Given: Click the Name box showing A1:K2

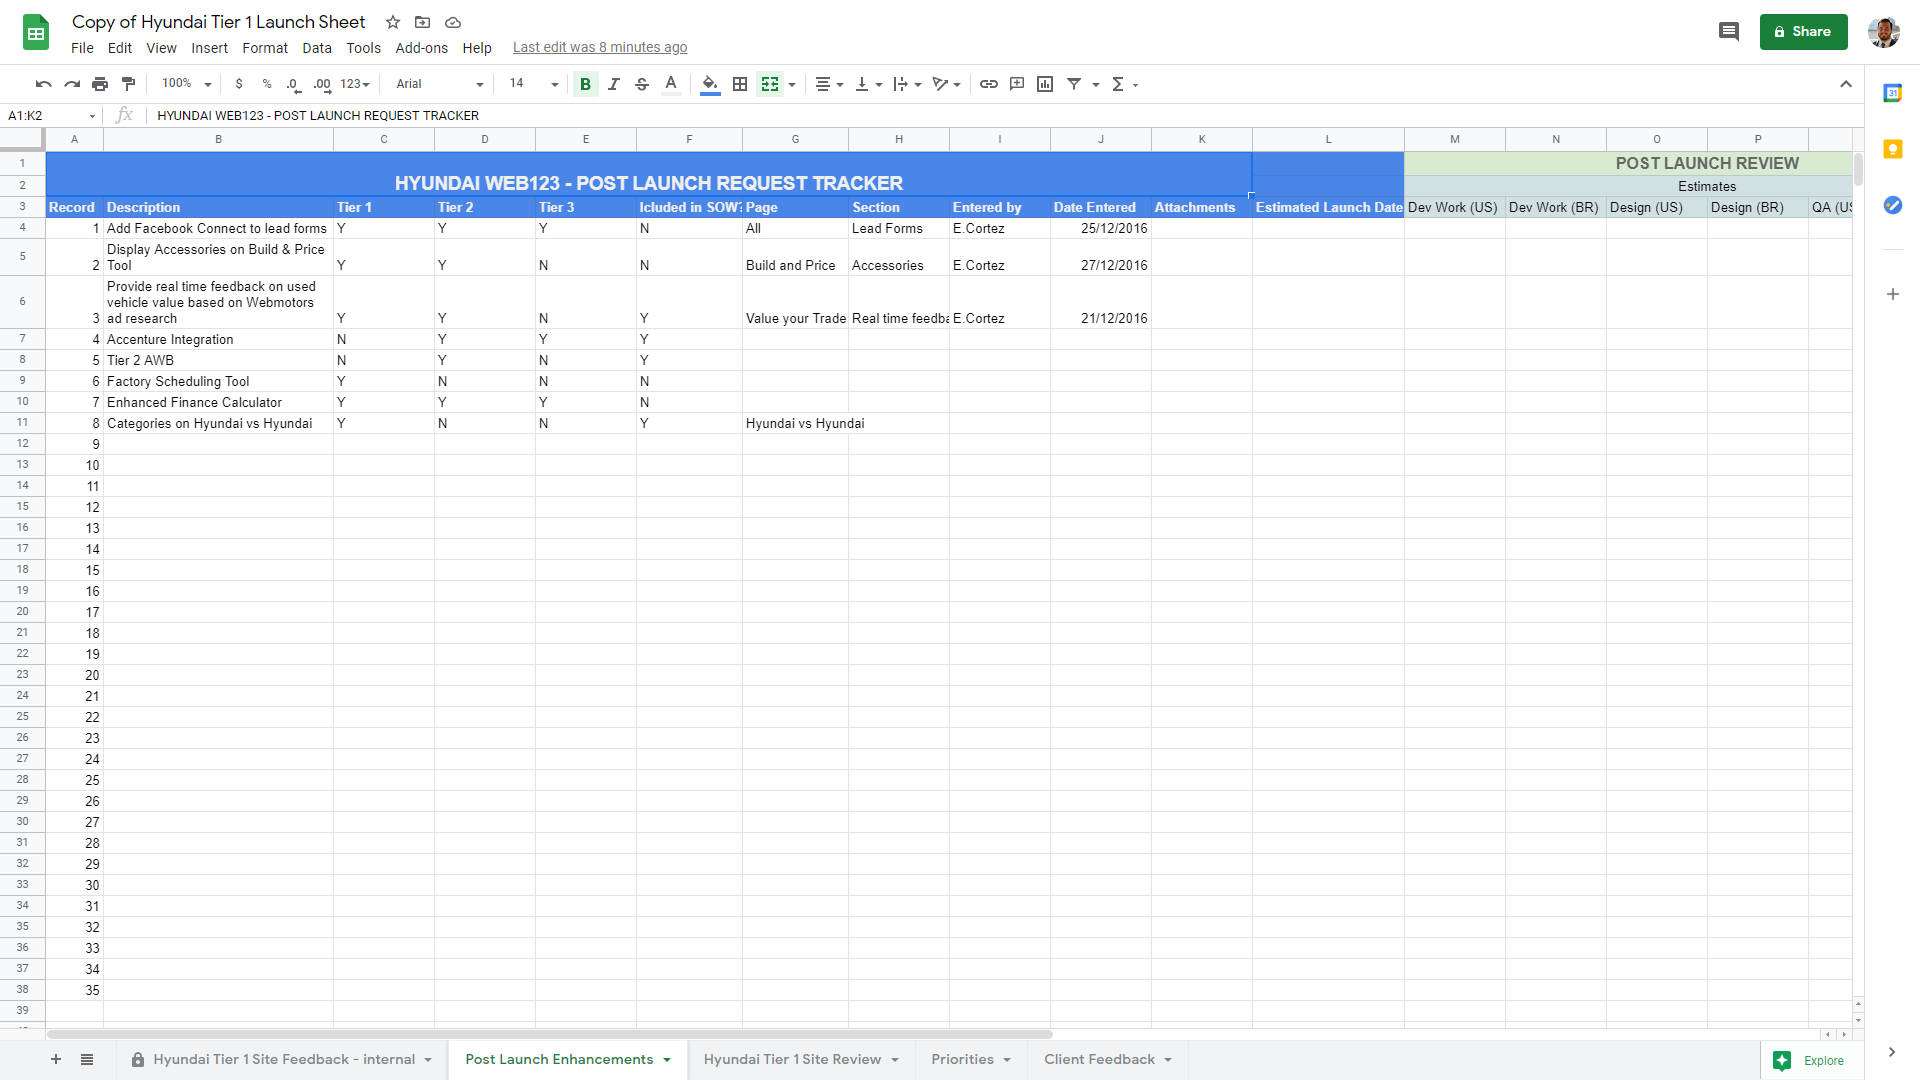Looking at the screenshot, I should (51, 116).
